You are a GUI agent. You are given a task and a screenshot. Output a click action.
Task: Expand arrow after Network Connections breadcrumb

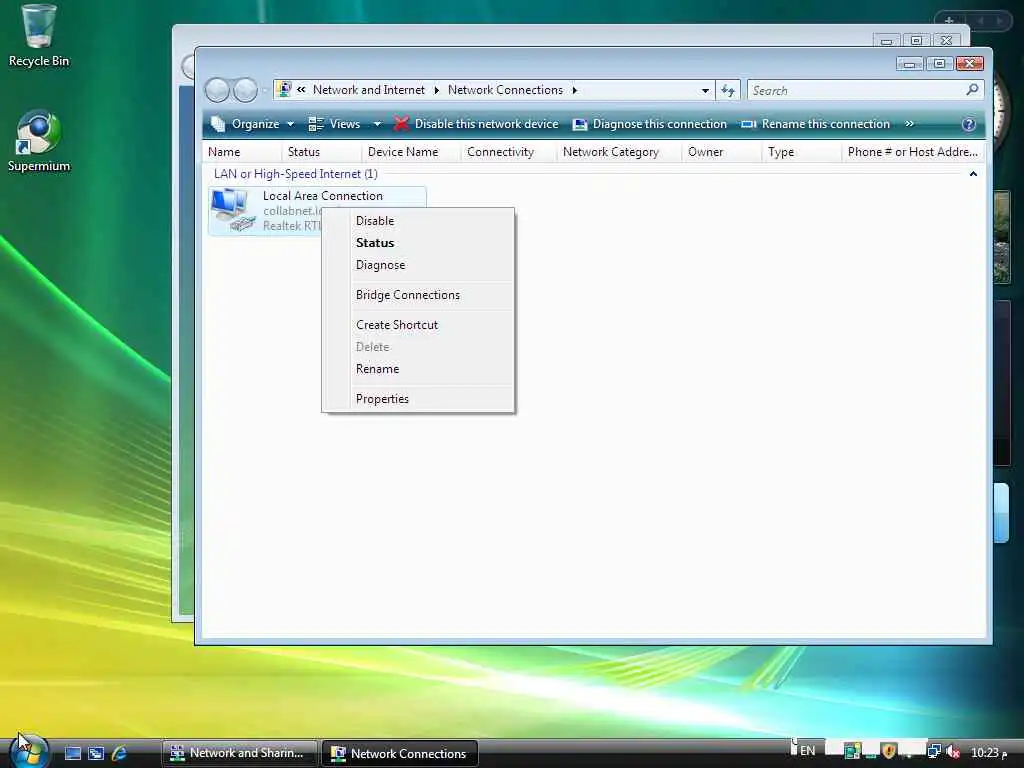tap(575, 90)
